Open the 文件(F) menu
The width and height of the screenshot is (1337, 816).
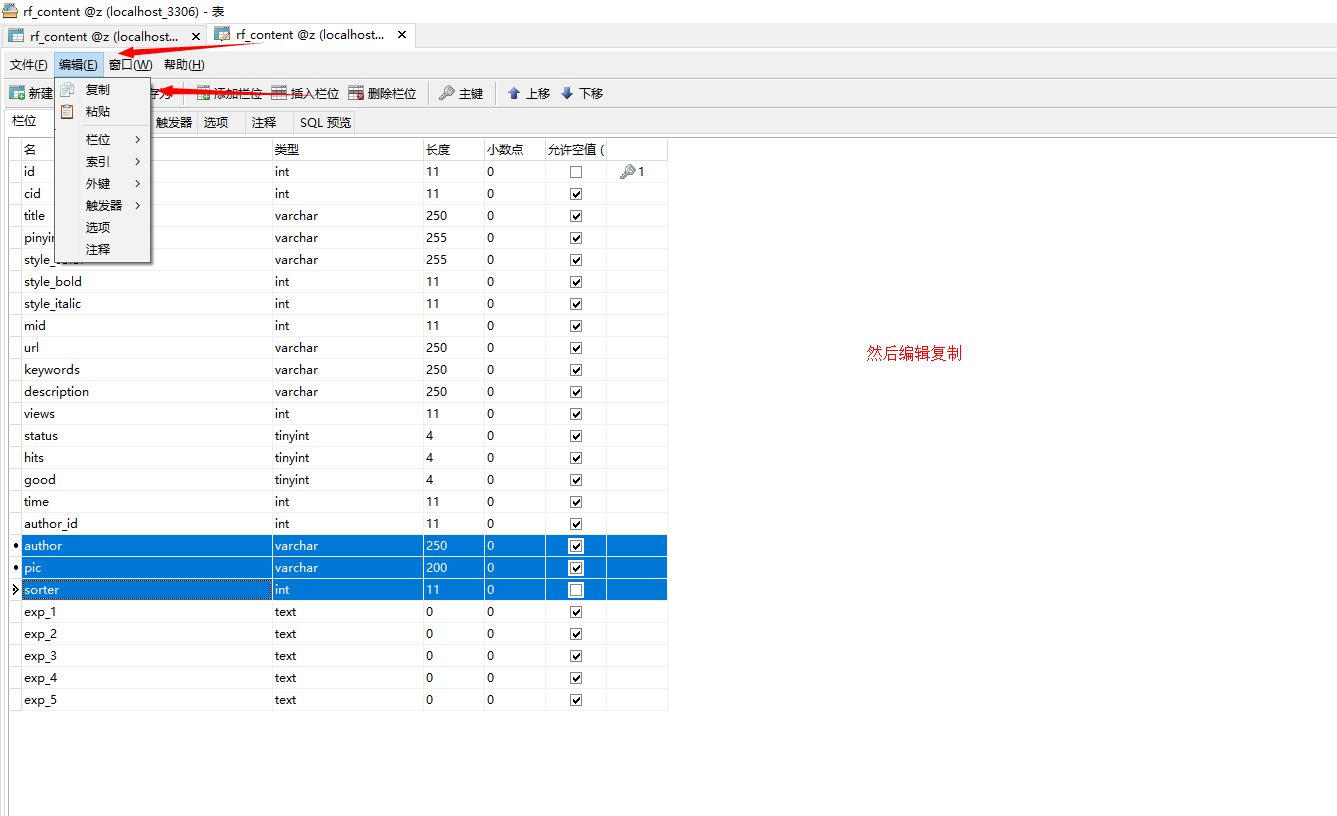tap(29, 65)
